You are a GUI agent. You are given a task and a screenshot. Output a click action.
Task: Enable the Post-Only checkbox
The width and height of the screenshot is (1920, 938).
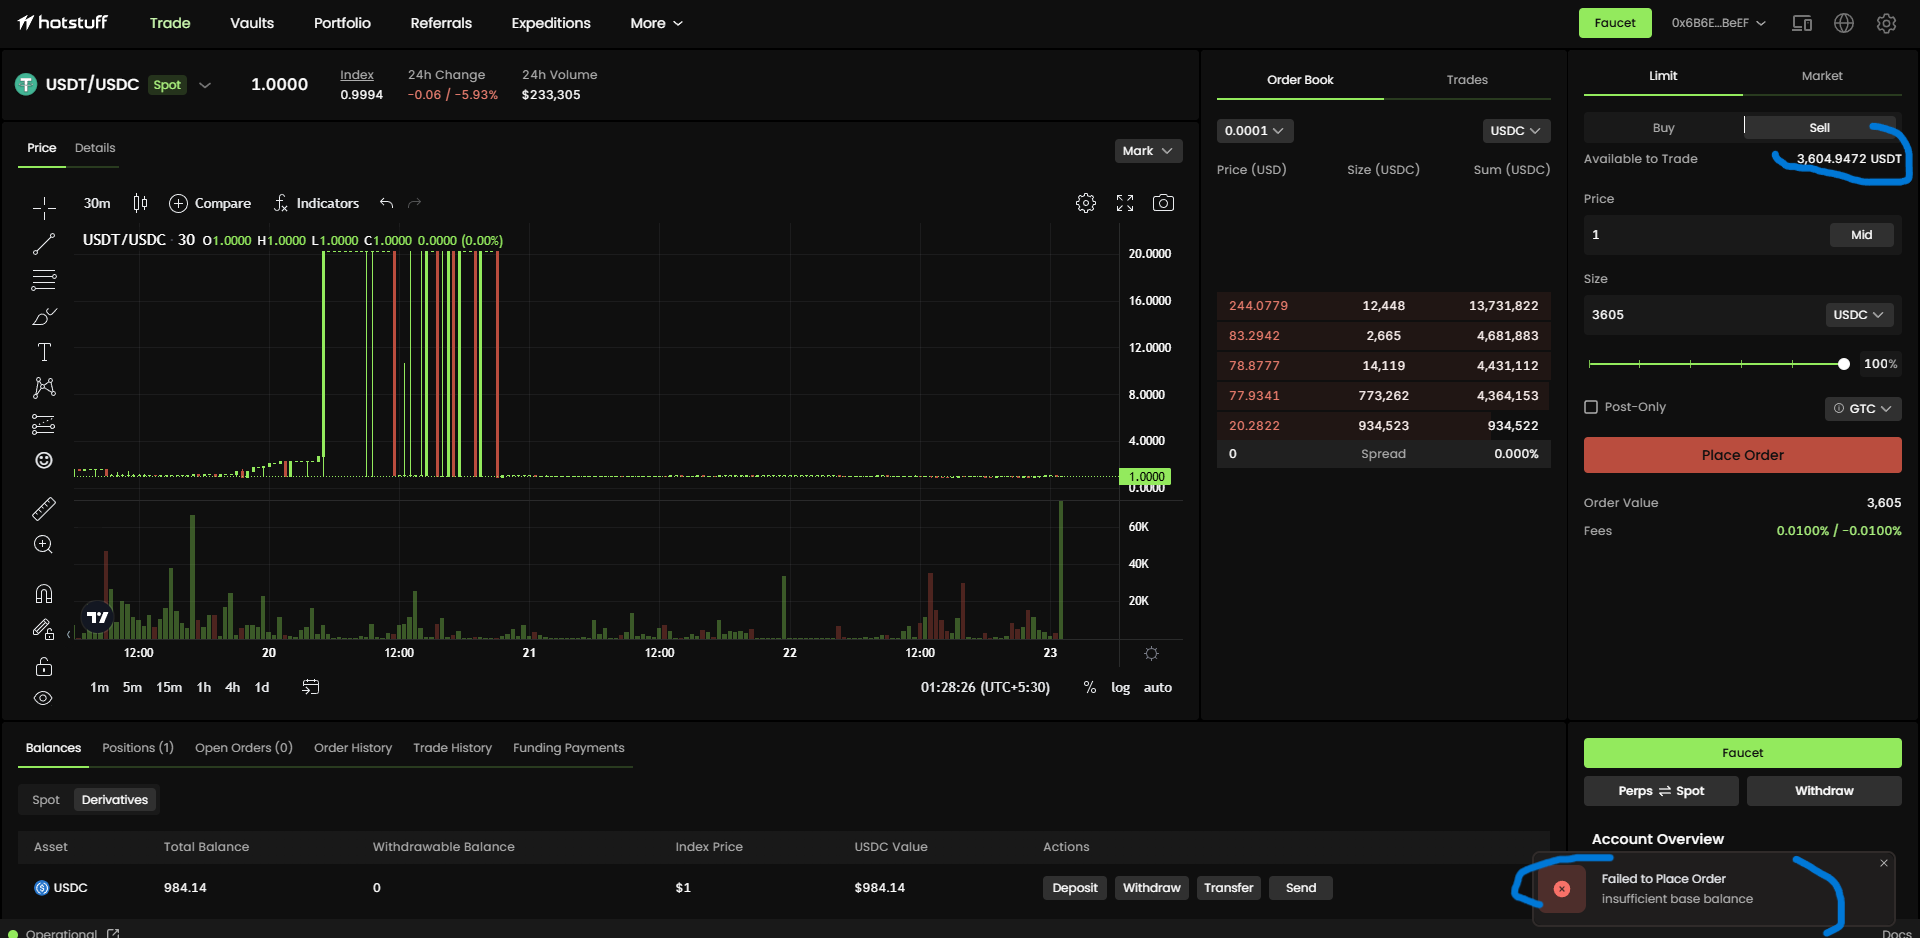(x=1591, y=407)
